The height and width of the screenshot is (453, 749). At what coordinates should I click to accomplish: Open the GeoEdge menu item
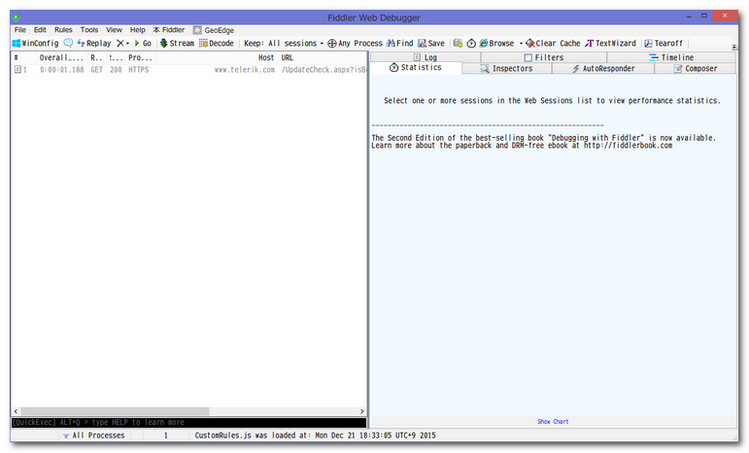tap(214, 30)
